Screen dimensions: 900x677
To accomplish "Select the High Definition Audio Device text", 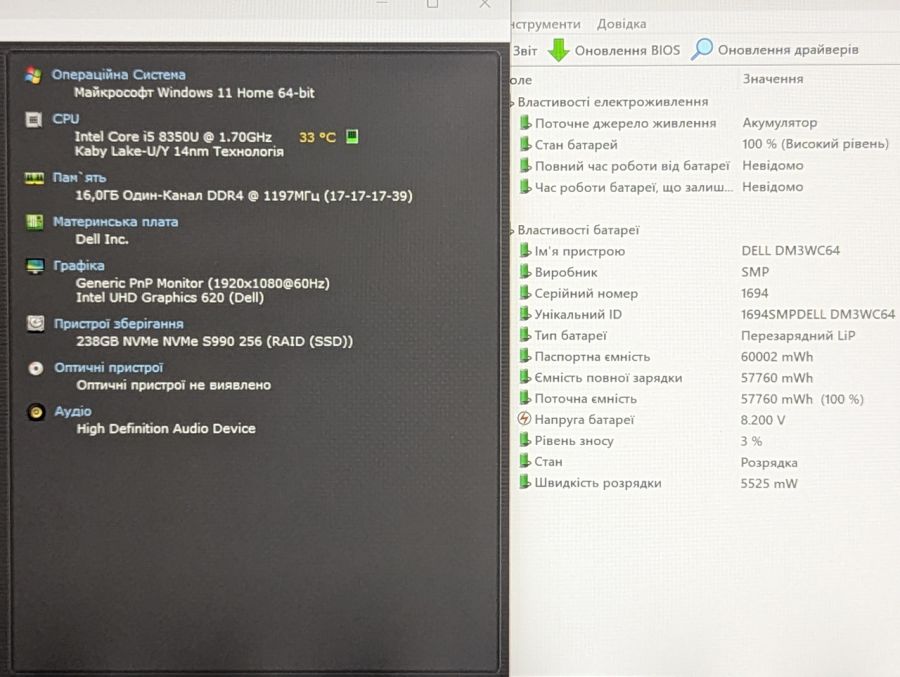I will pyautogui.click(x=166, y=428).
